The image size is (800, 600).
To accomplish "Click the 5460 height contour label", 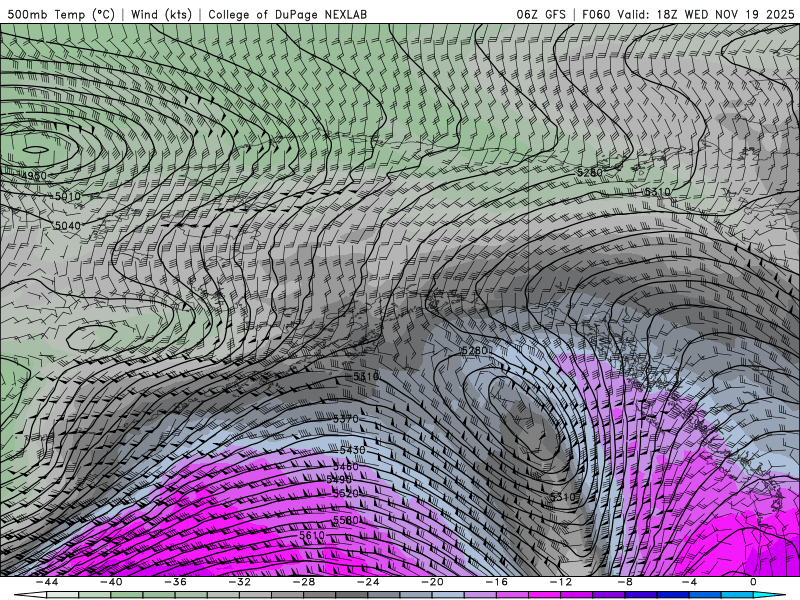I will (x=346, y=466).
